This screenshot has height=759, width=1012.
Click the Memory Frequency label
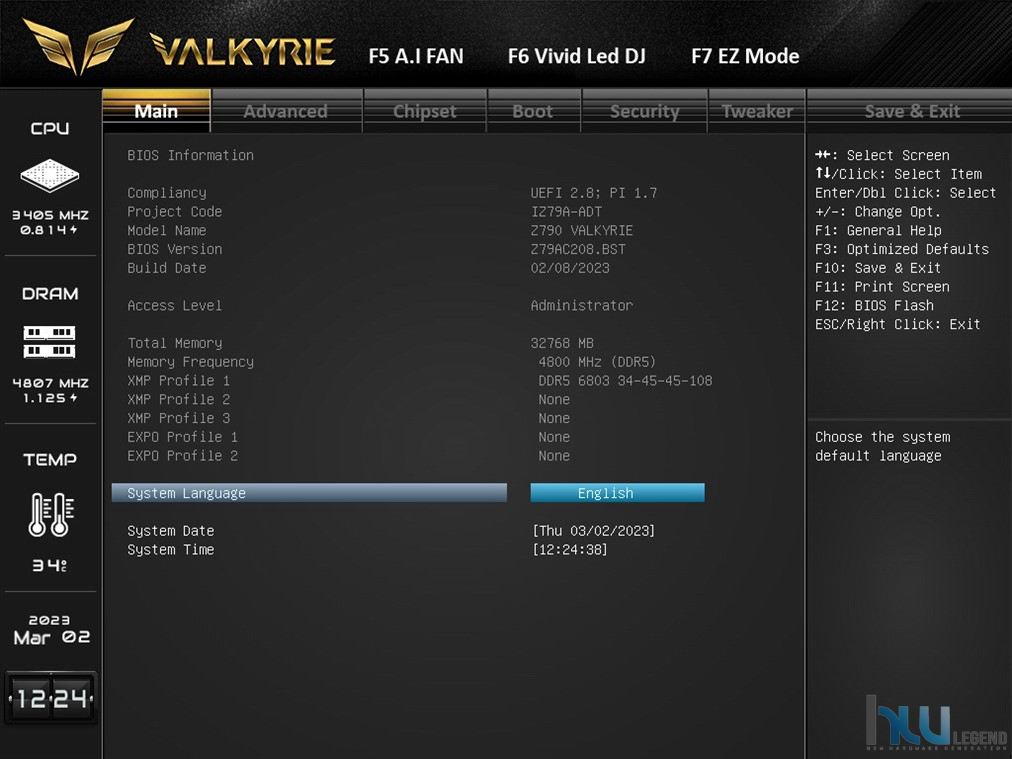click(x=190, y=361)
